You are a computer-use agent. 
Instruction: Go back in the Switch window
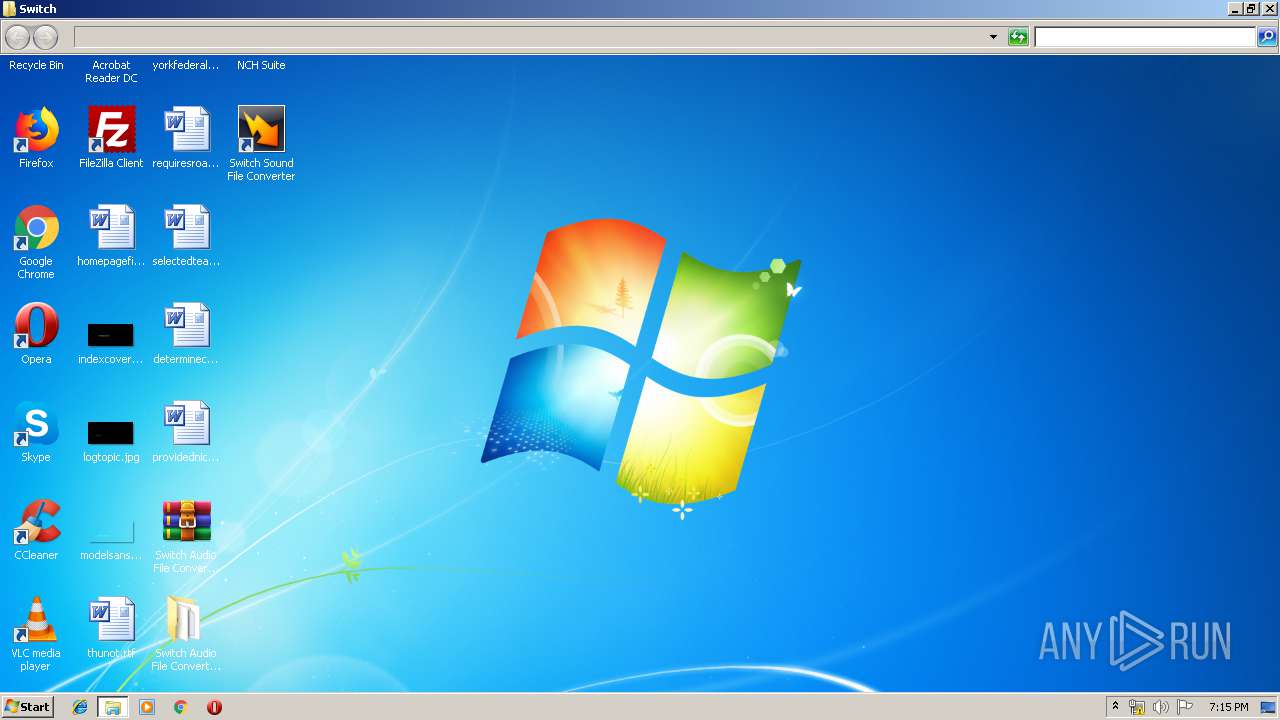tap(18, 37)
